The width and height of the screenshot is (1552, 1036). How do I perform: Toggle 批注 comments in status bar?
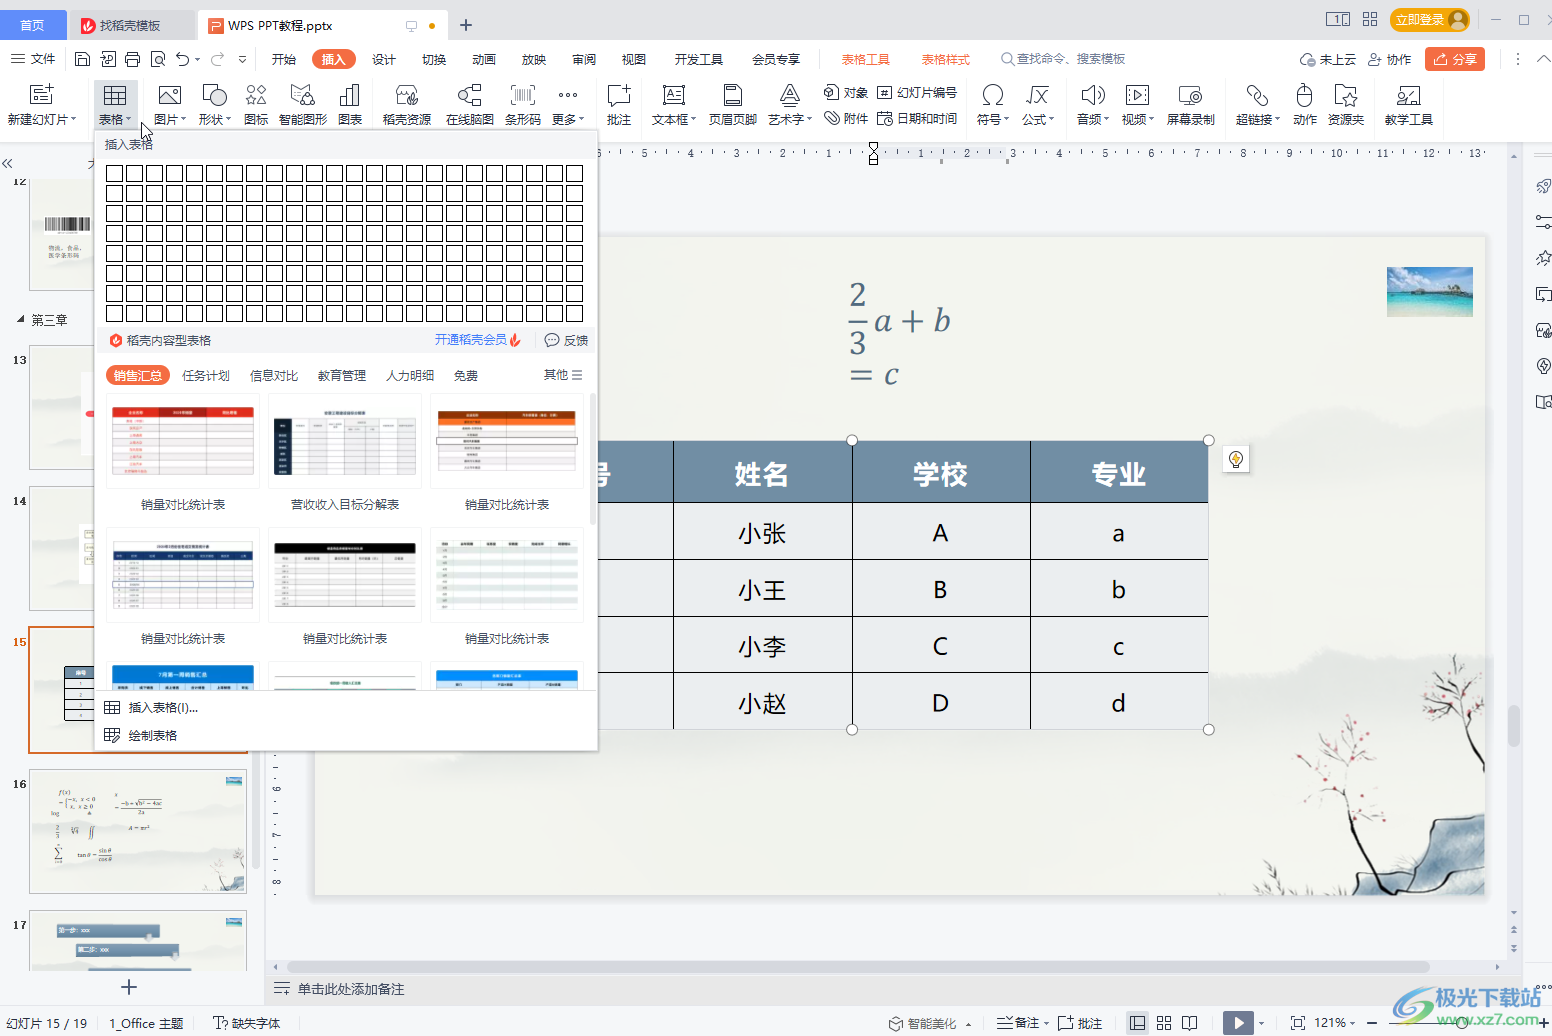(1080, 1023)
